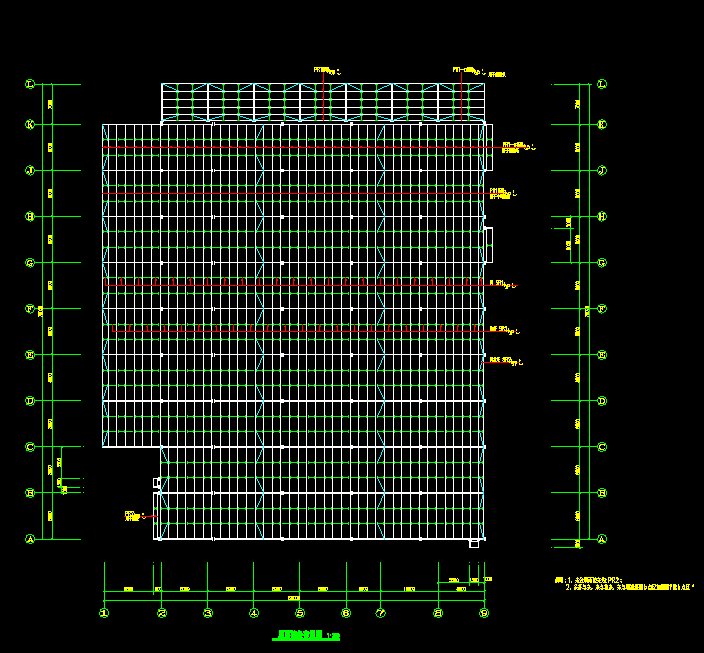Click bottom axis bubble number 3

point(207,613)
